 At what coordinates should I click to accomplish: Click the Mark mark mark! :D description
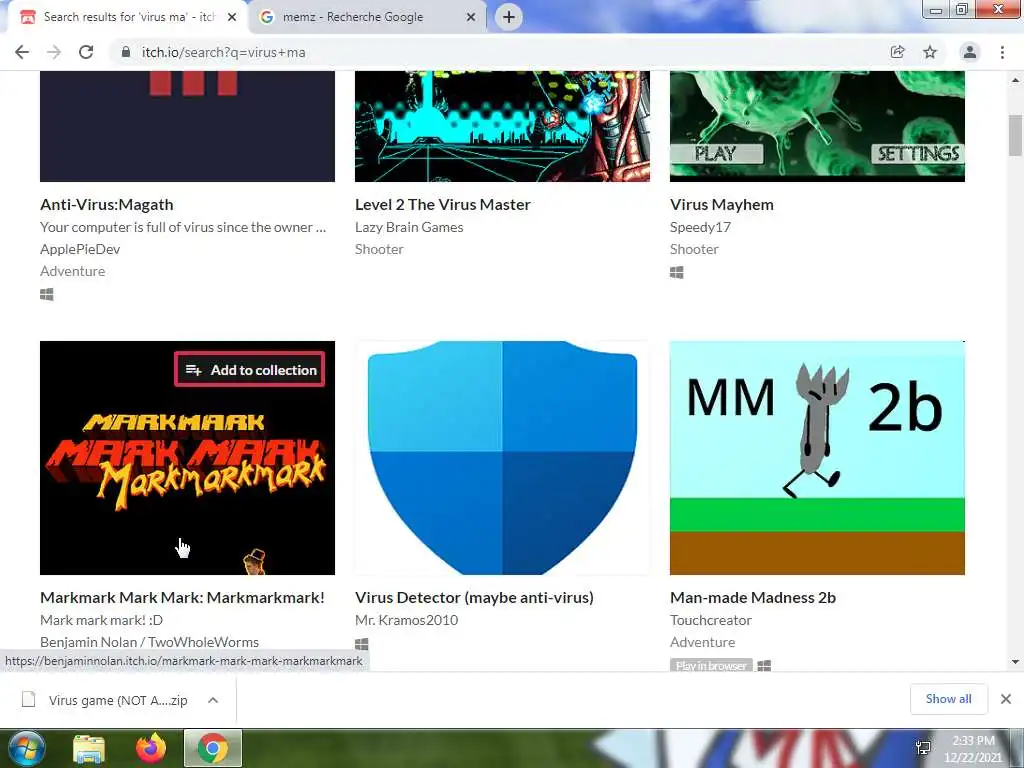pyautogui.click(x=101, y=620)
